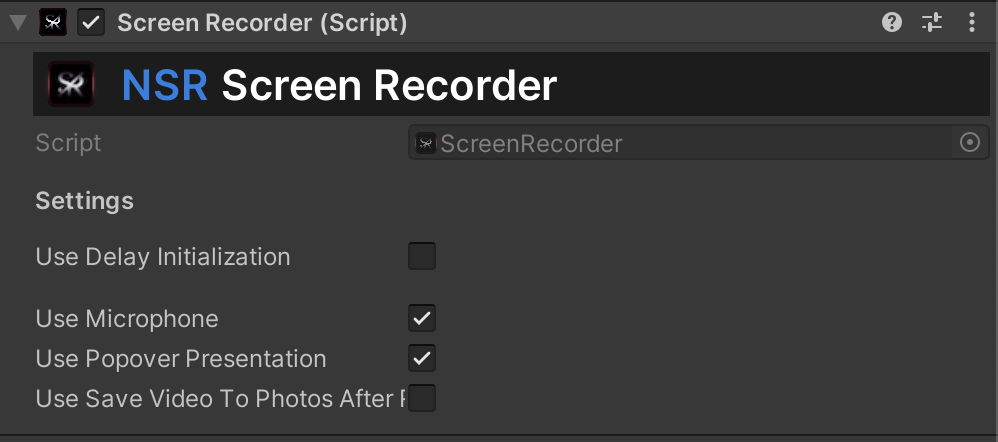This screenshot has width=998, height=442.
Task: Click the Use Microphone label
Action: pos(127,318)
